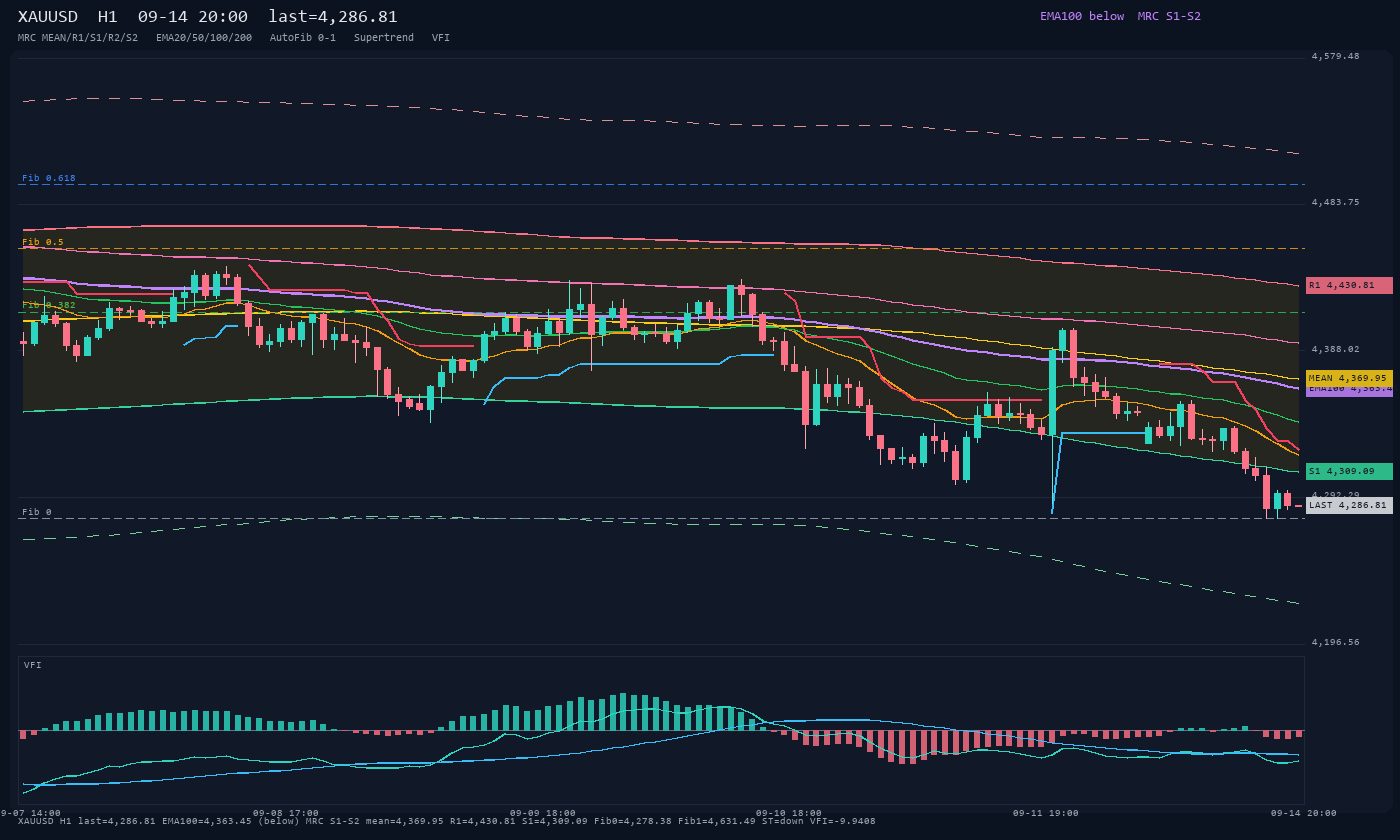Click the 'Fib 0.5' level label
The height and width of the screenshot is (840, 1400).
coord(43,242)
